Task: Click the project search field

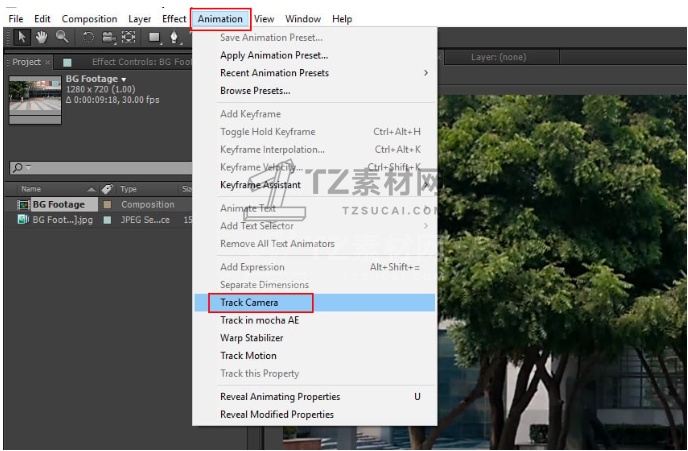Action: point(101,168)
